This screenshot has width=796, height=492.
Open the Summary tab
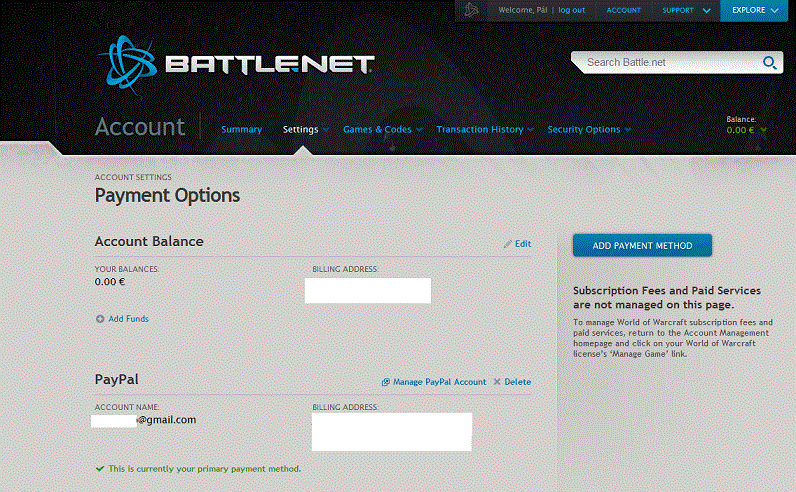tap(242, 129)
